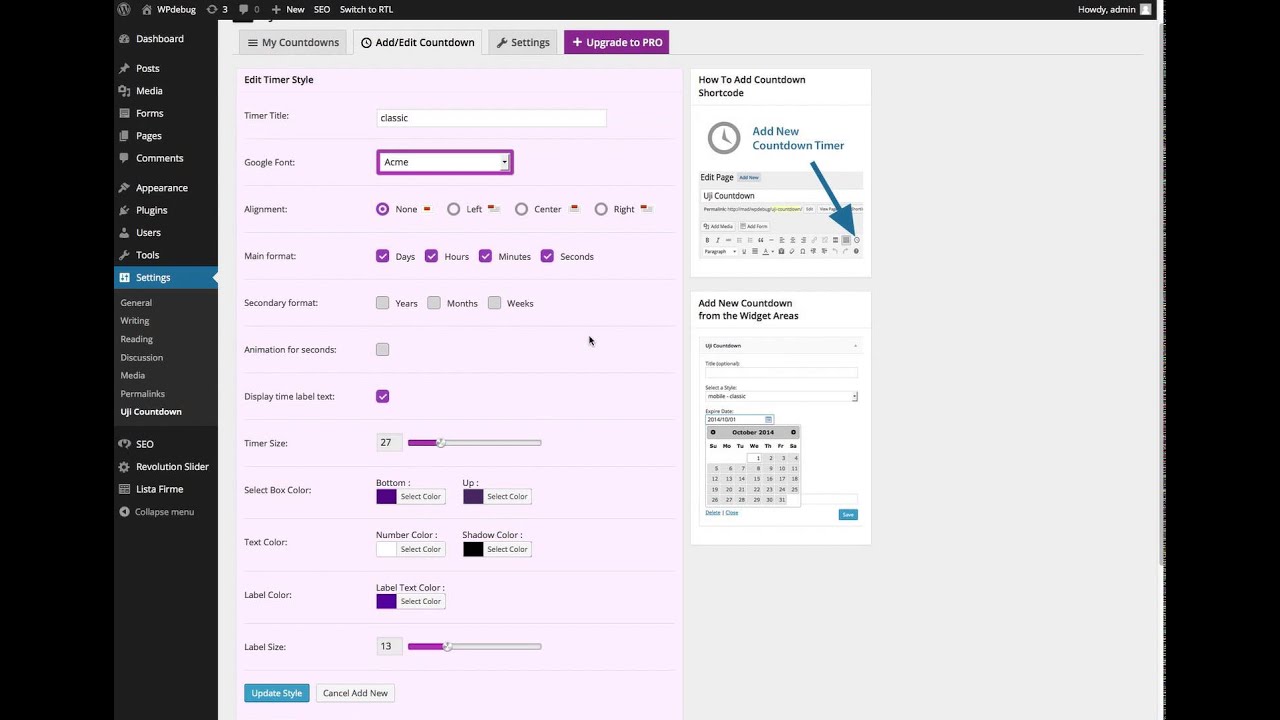
Task: Enable the Months secondary format
Action: (434, 303)
